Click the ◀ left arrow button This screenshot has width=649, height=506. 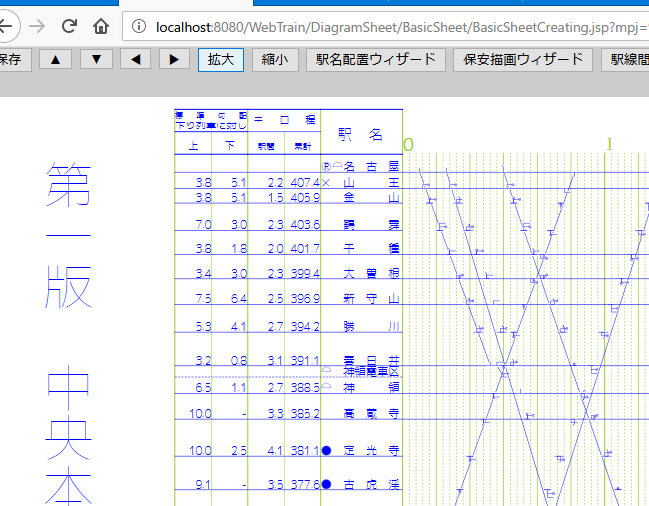coord(135,60)
